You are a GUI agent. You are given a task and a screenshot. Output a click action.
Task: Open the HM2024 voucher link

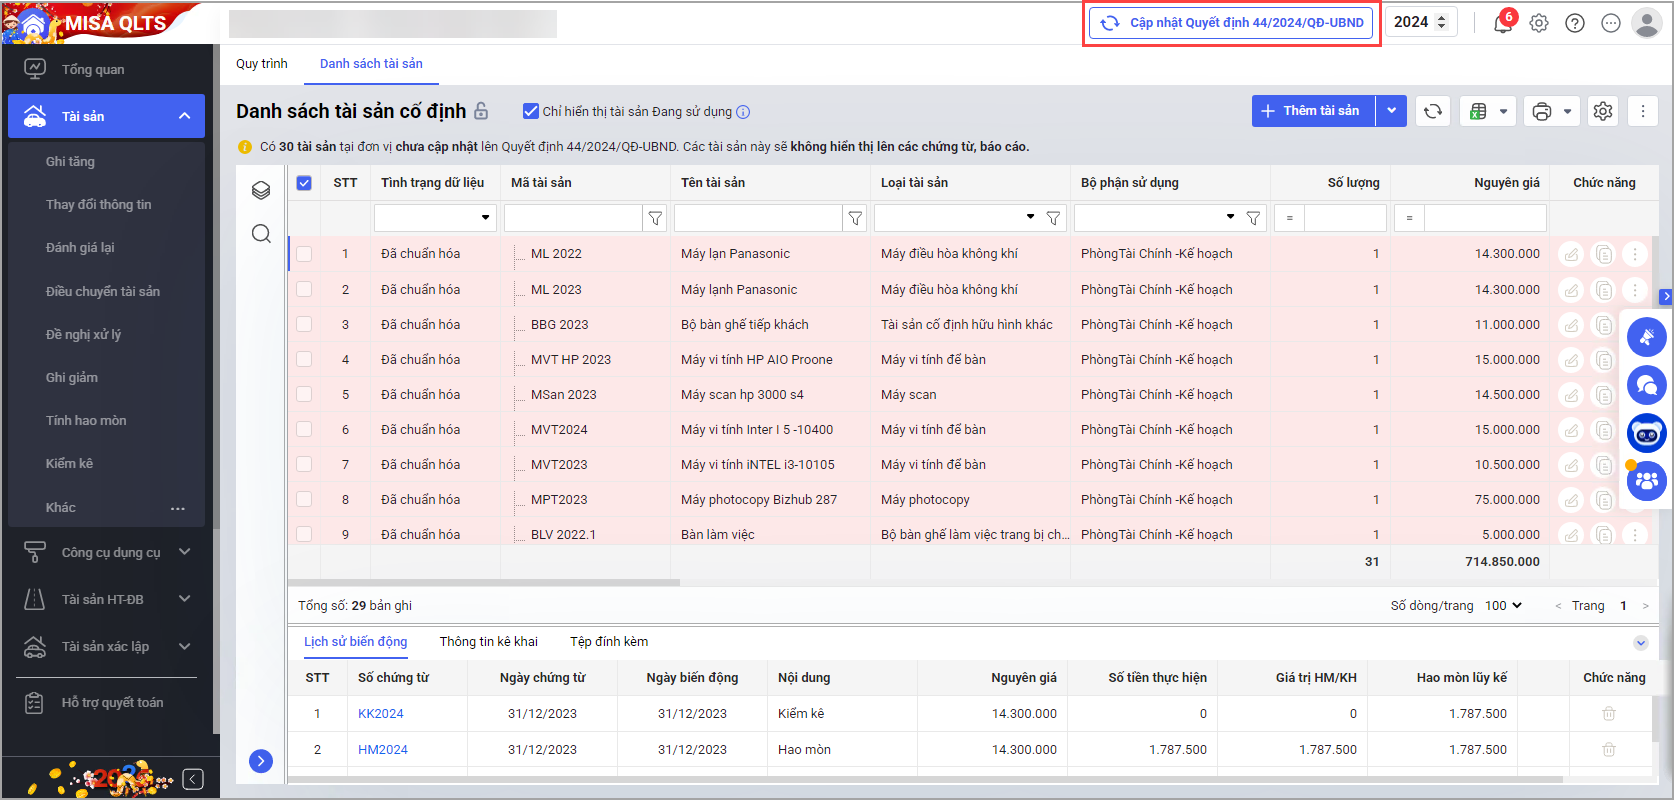click(x=382, y=750)
